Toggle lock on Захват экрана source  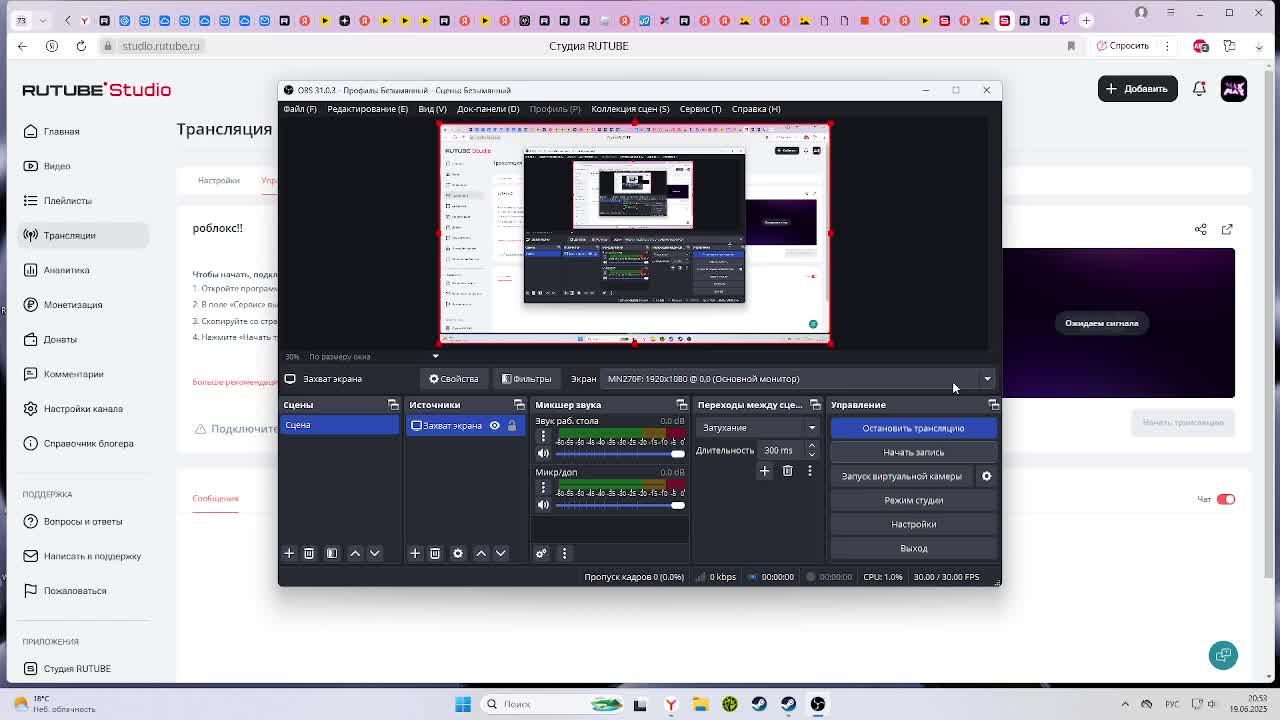click(x=512, y=425)
